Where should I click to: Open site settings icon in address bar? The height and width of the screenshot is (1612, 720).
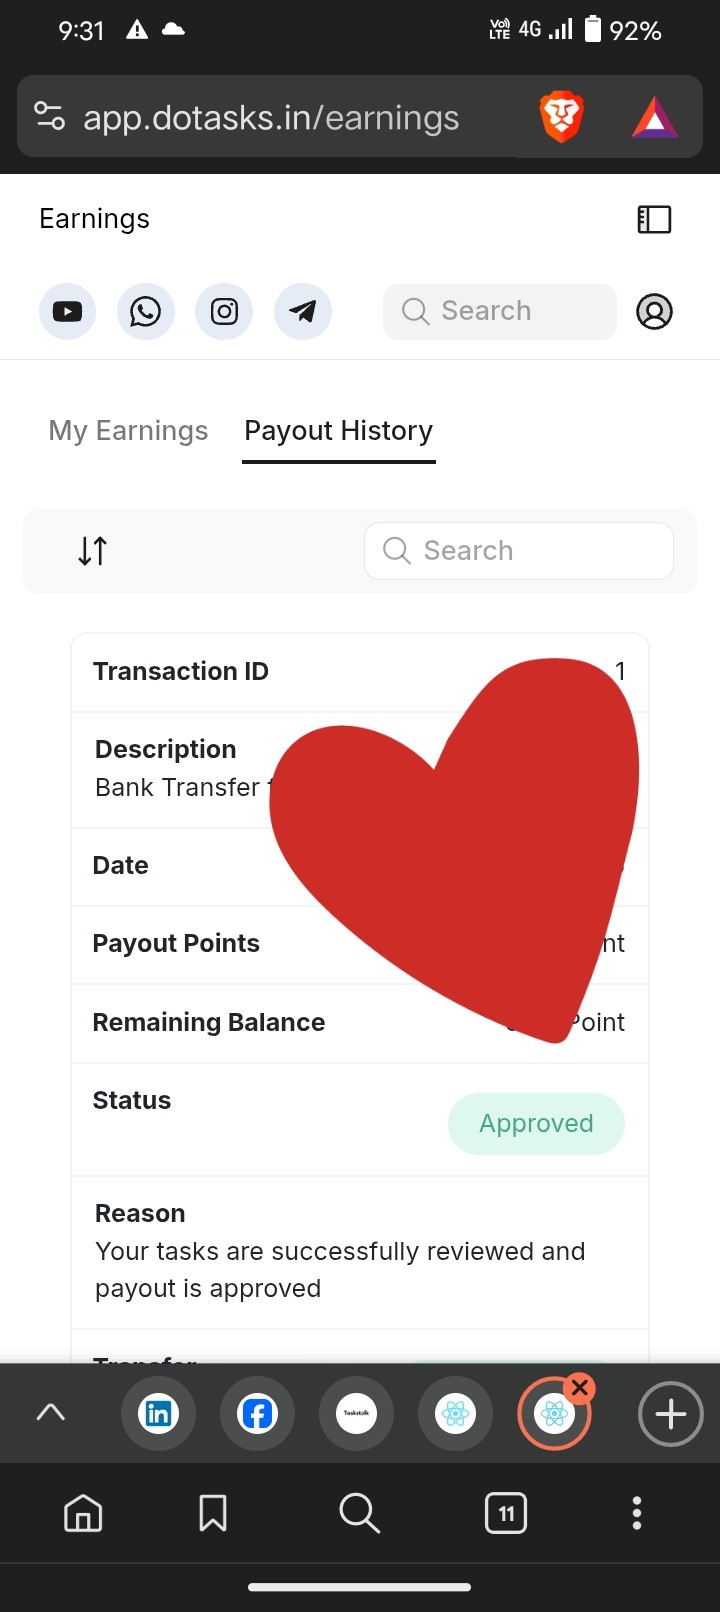point(50,117)
